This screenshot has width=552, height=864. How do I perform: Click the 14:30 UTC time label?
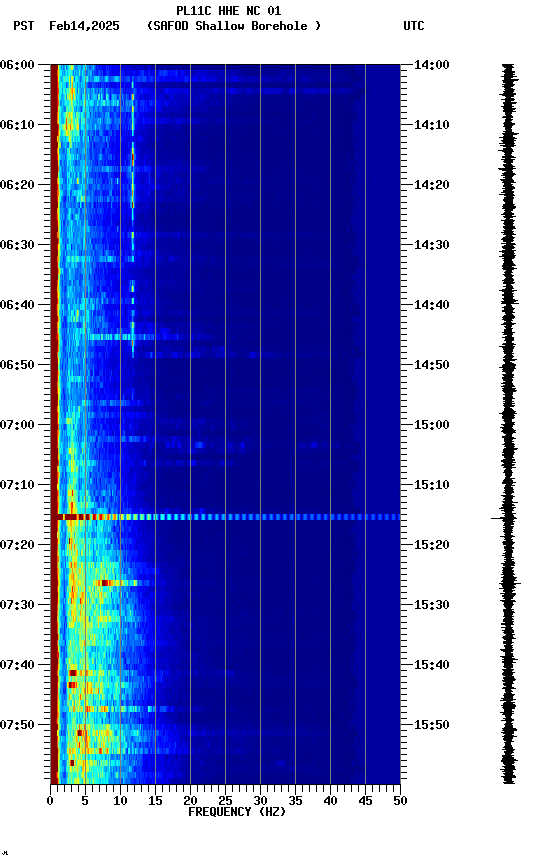pyautogui.click(x=432, y=245)
